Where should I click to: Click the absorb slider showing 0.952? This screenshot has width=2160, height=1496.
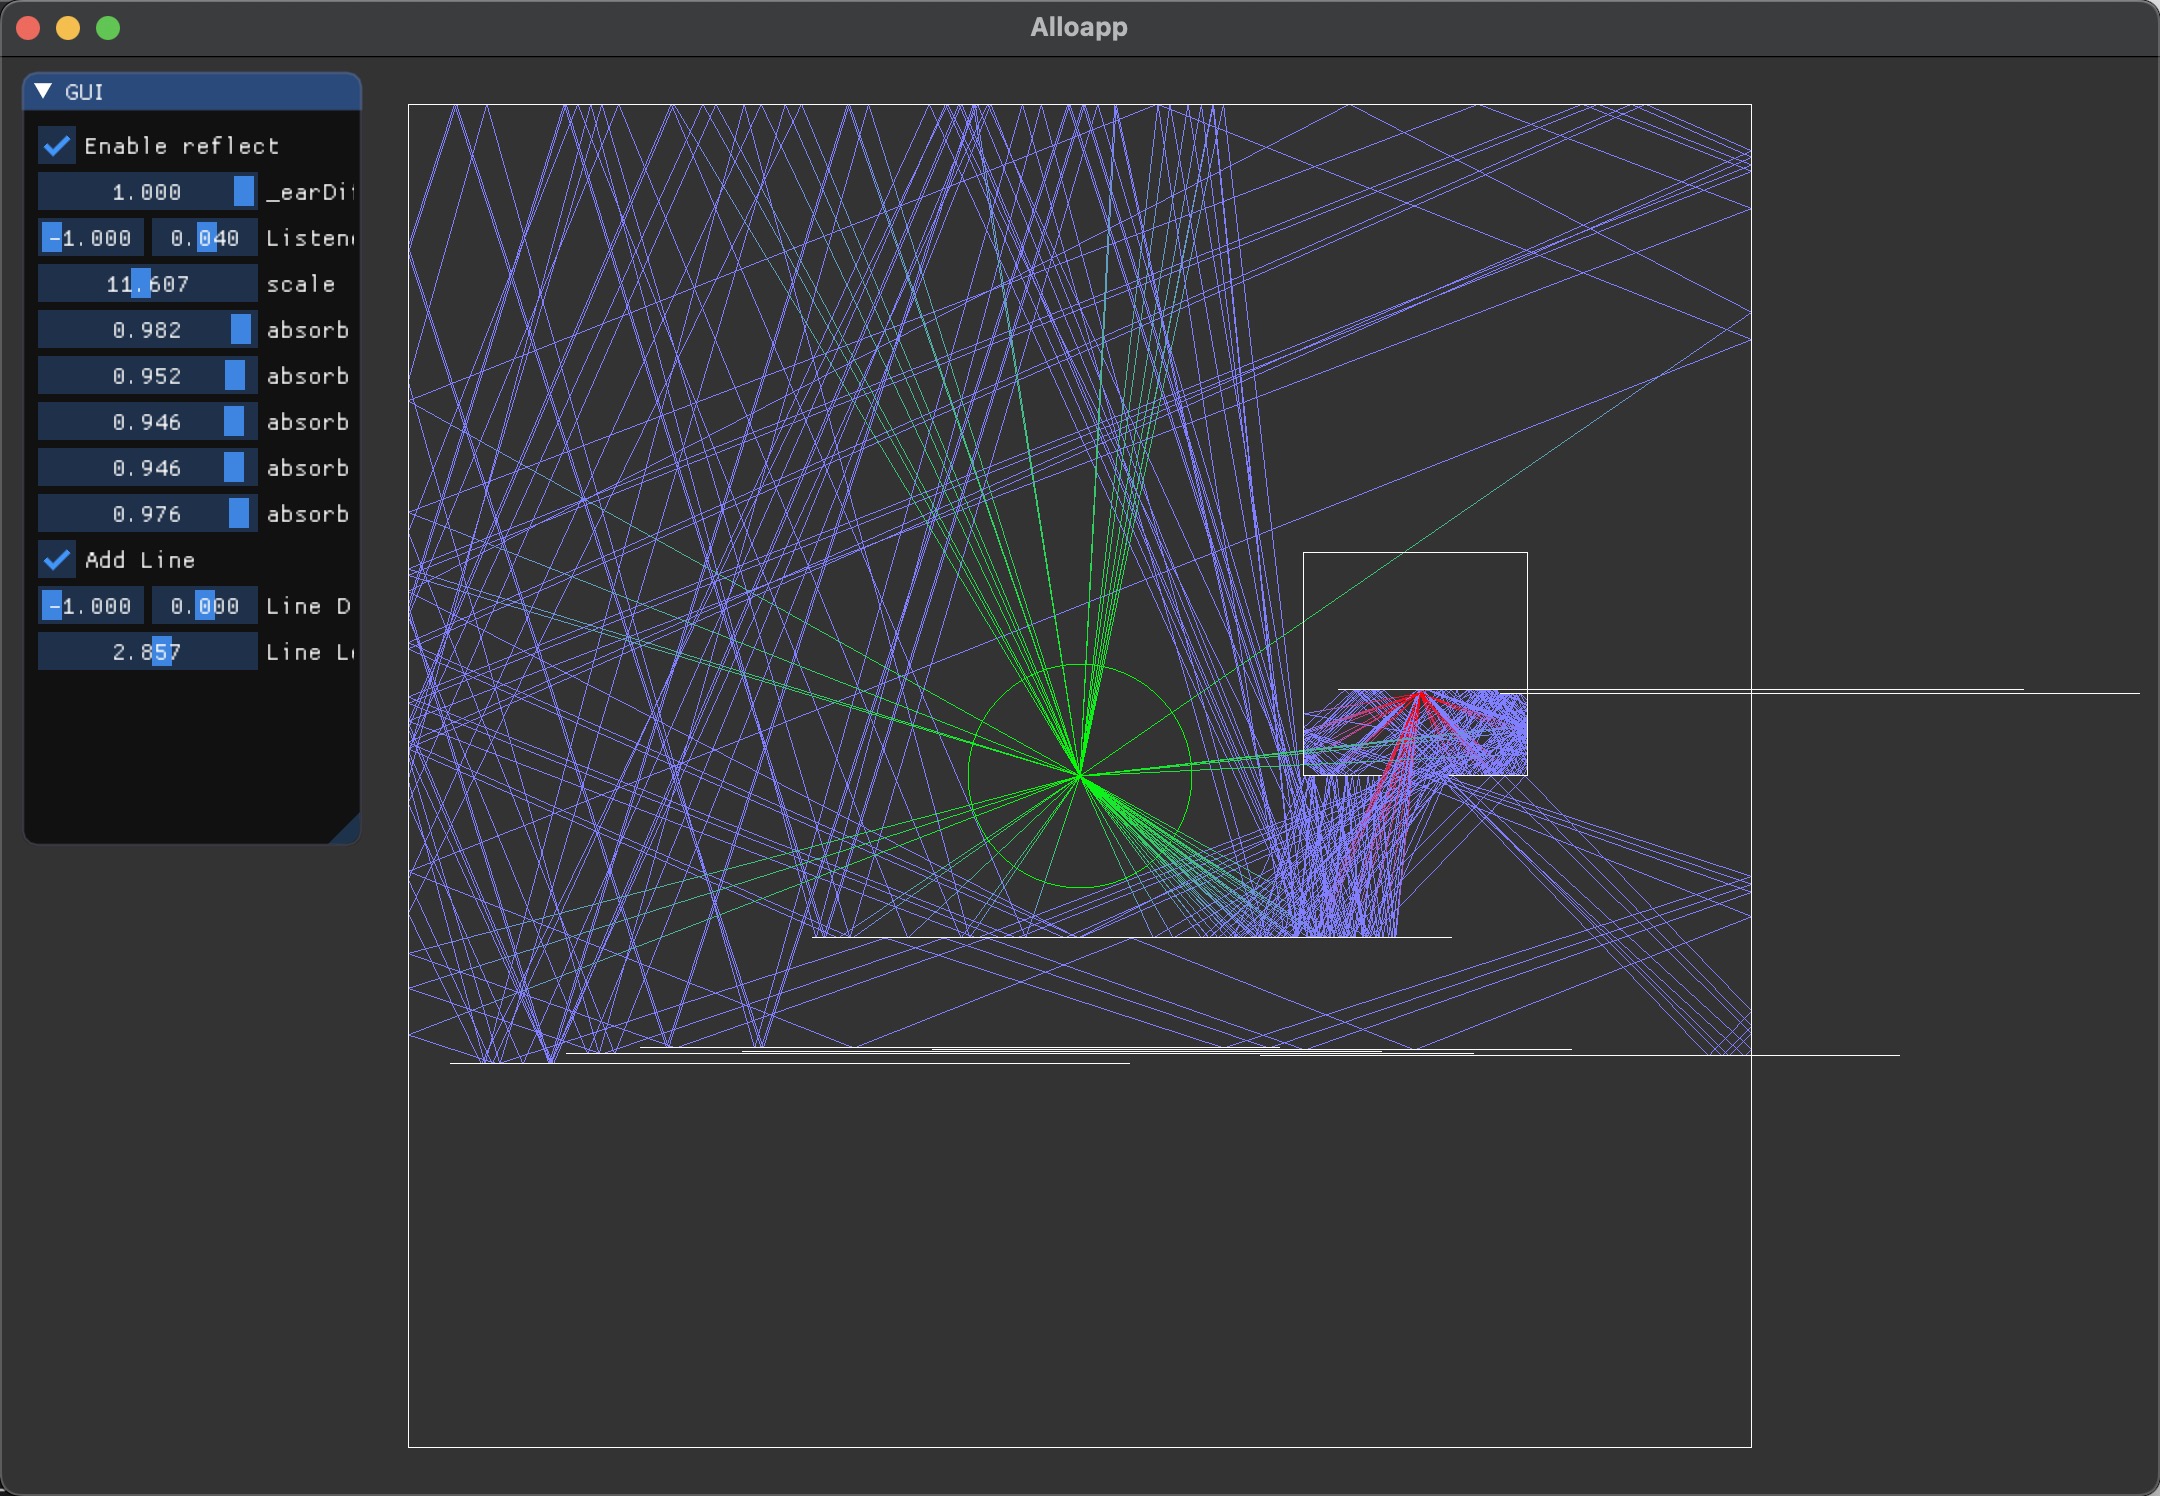(147, 375)
